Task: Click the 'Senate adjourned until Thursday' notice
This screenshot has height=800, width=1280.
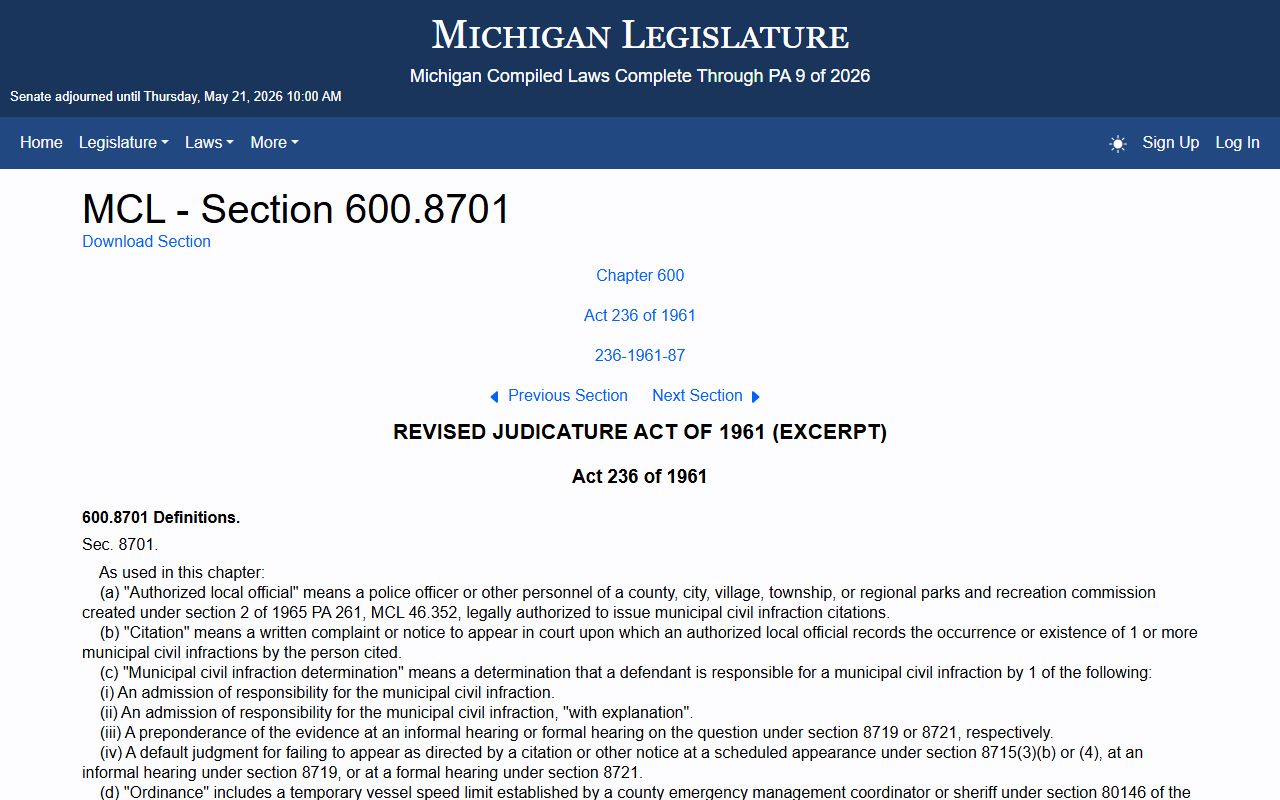Action: (176, 97)
